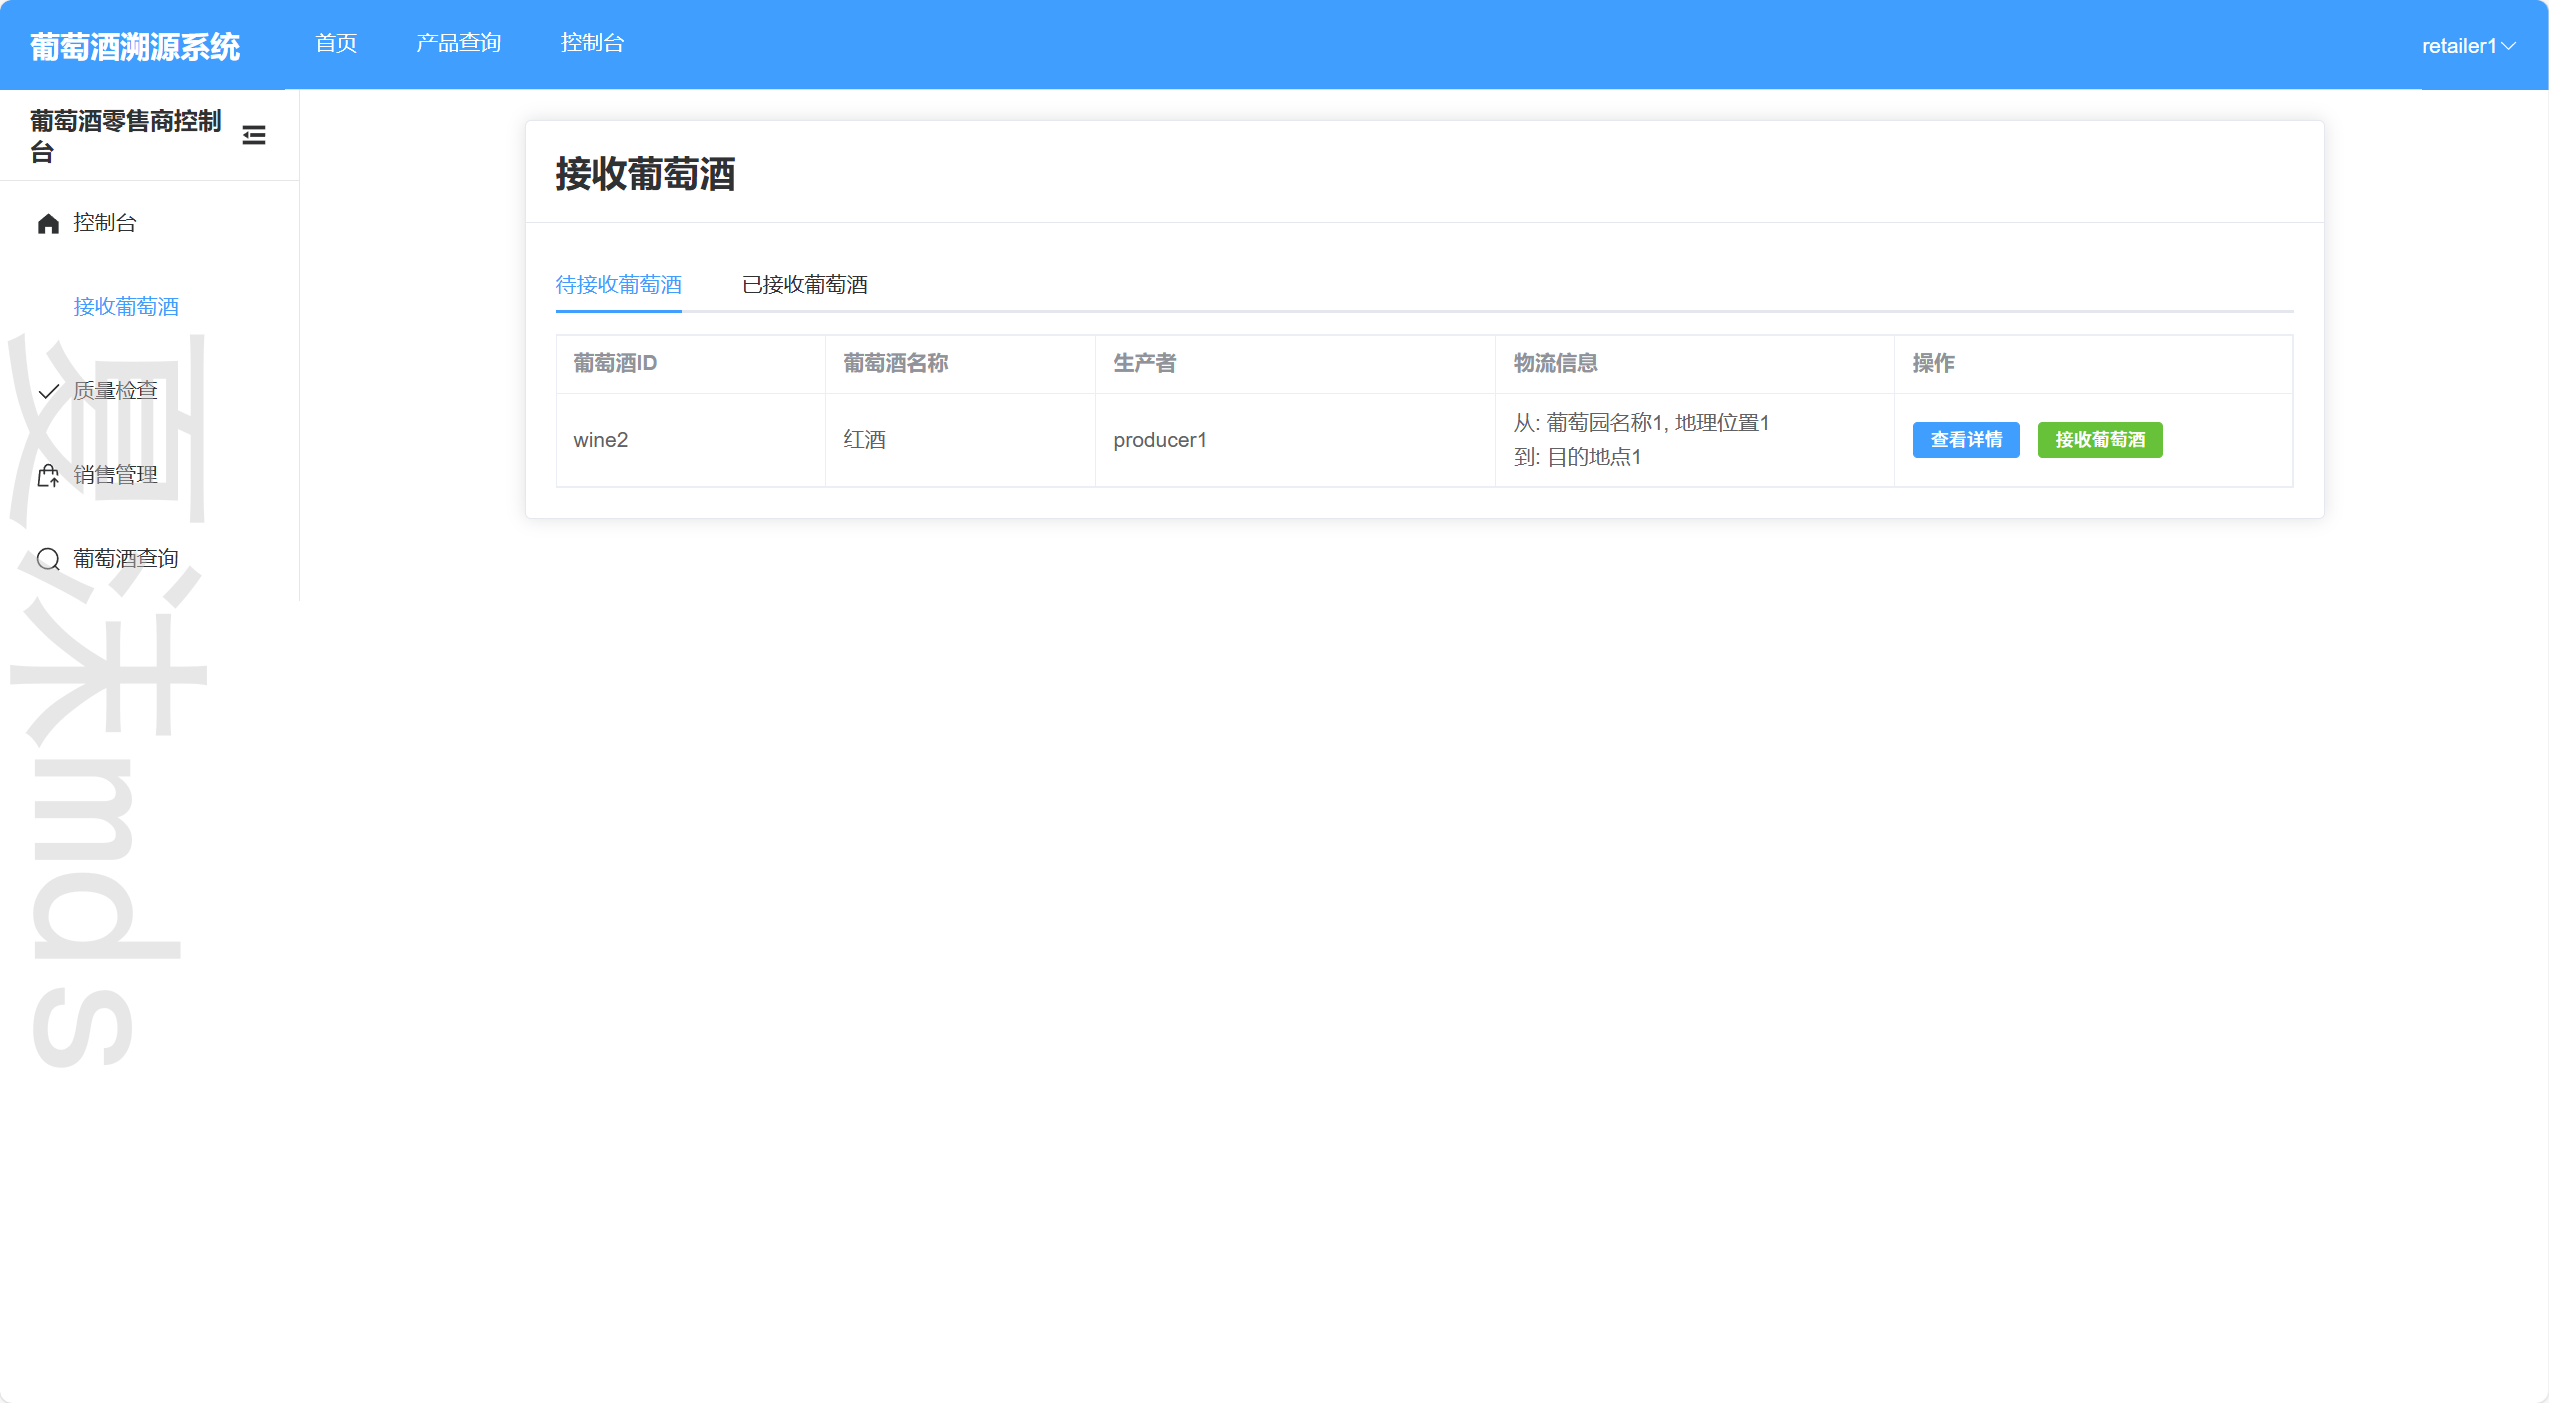Click the producer1 cell in table
Screen dimensions: 2549x1403
pos(1159,440)
